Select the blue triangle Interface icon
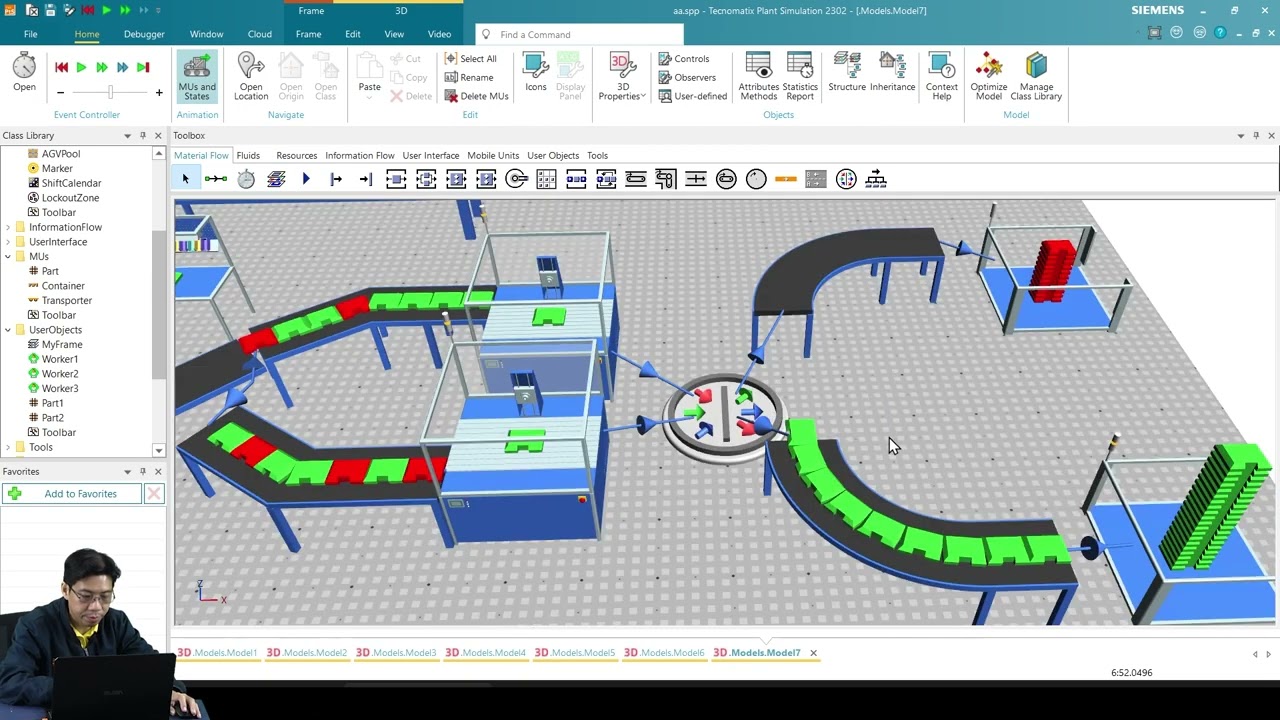The height and width of the screenshot is (720, 1280). 306,179
